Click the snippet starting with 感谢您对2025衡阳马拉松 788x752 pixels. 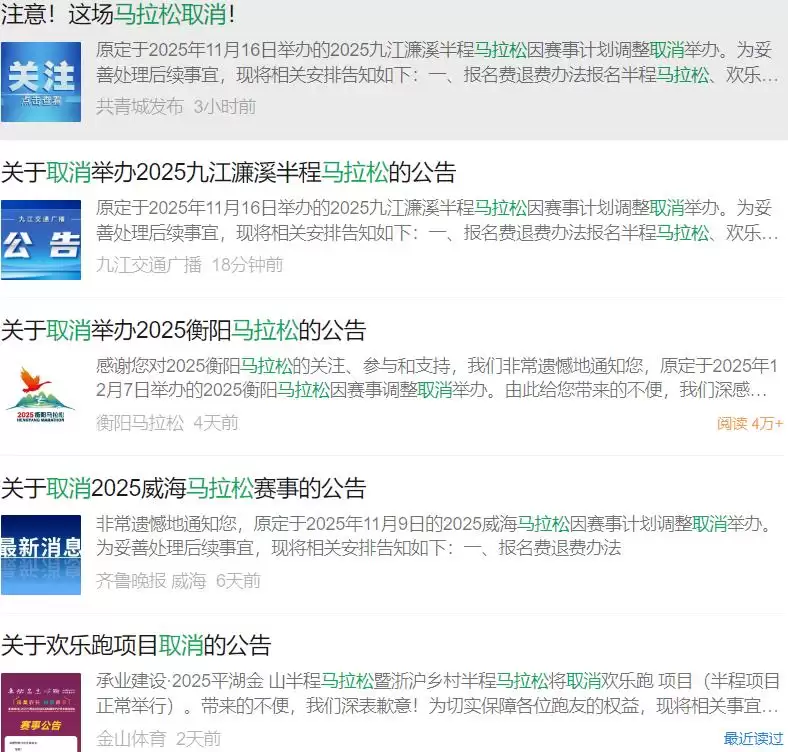tap(437, 378)
